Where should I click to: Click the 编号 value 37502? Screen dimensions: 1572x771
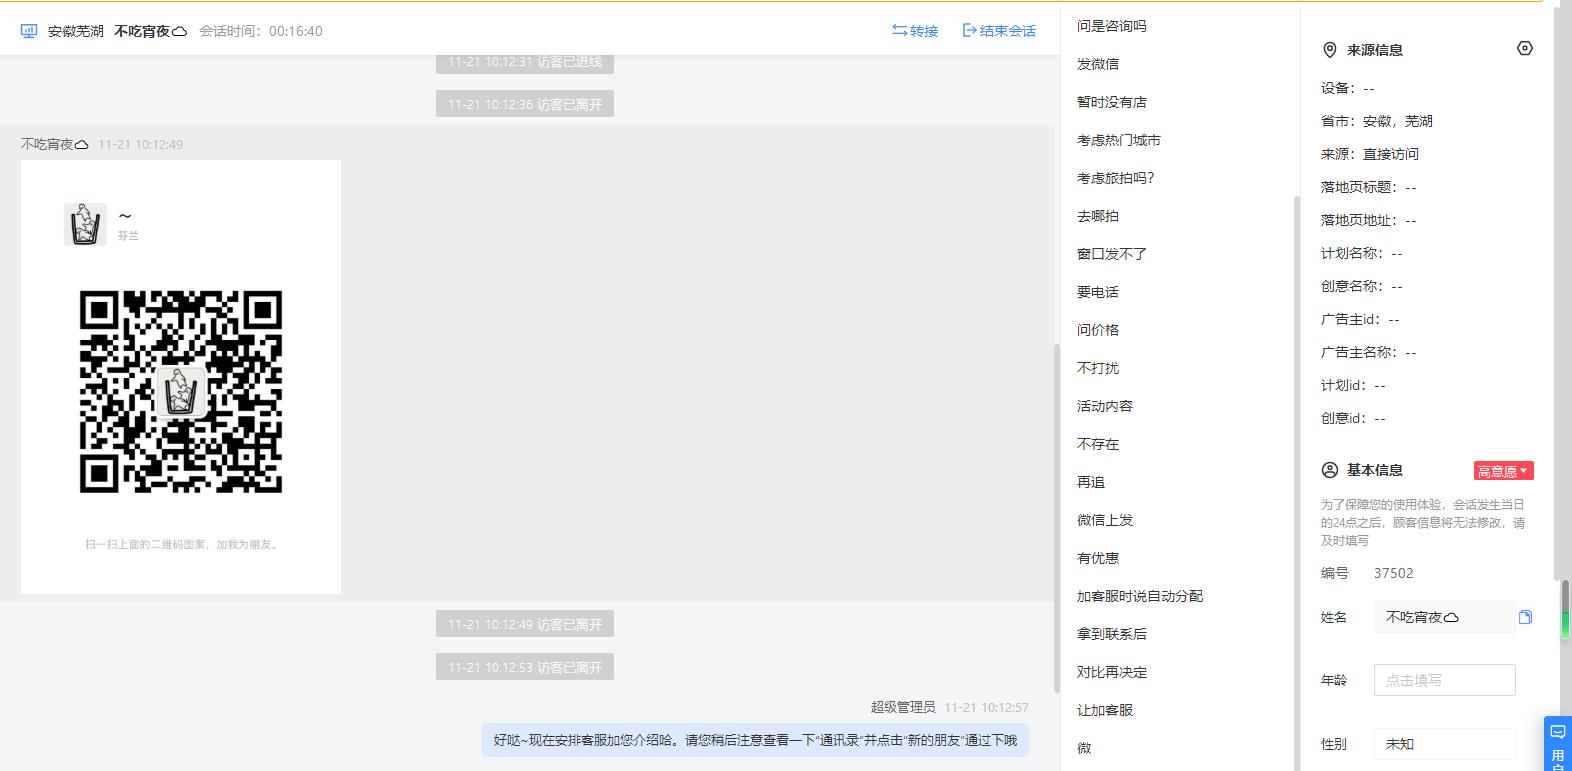tap(1393, 573)
